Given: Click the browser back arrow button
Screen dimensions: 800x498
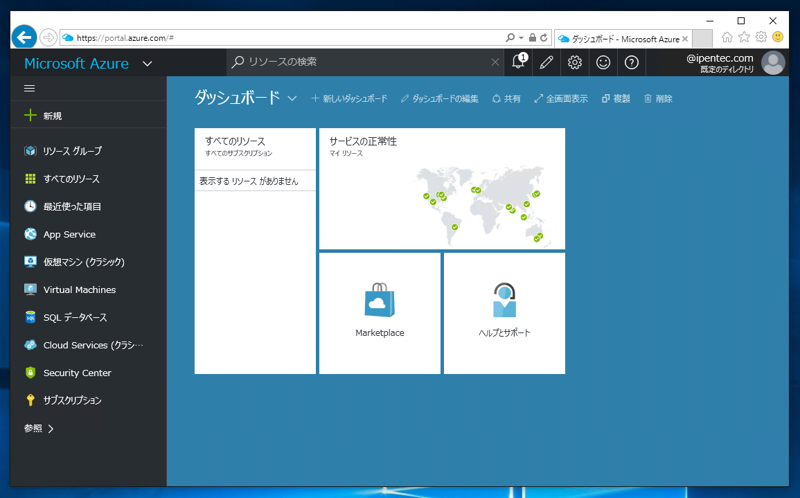Looking at the screenshot, I should point(23,37).
